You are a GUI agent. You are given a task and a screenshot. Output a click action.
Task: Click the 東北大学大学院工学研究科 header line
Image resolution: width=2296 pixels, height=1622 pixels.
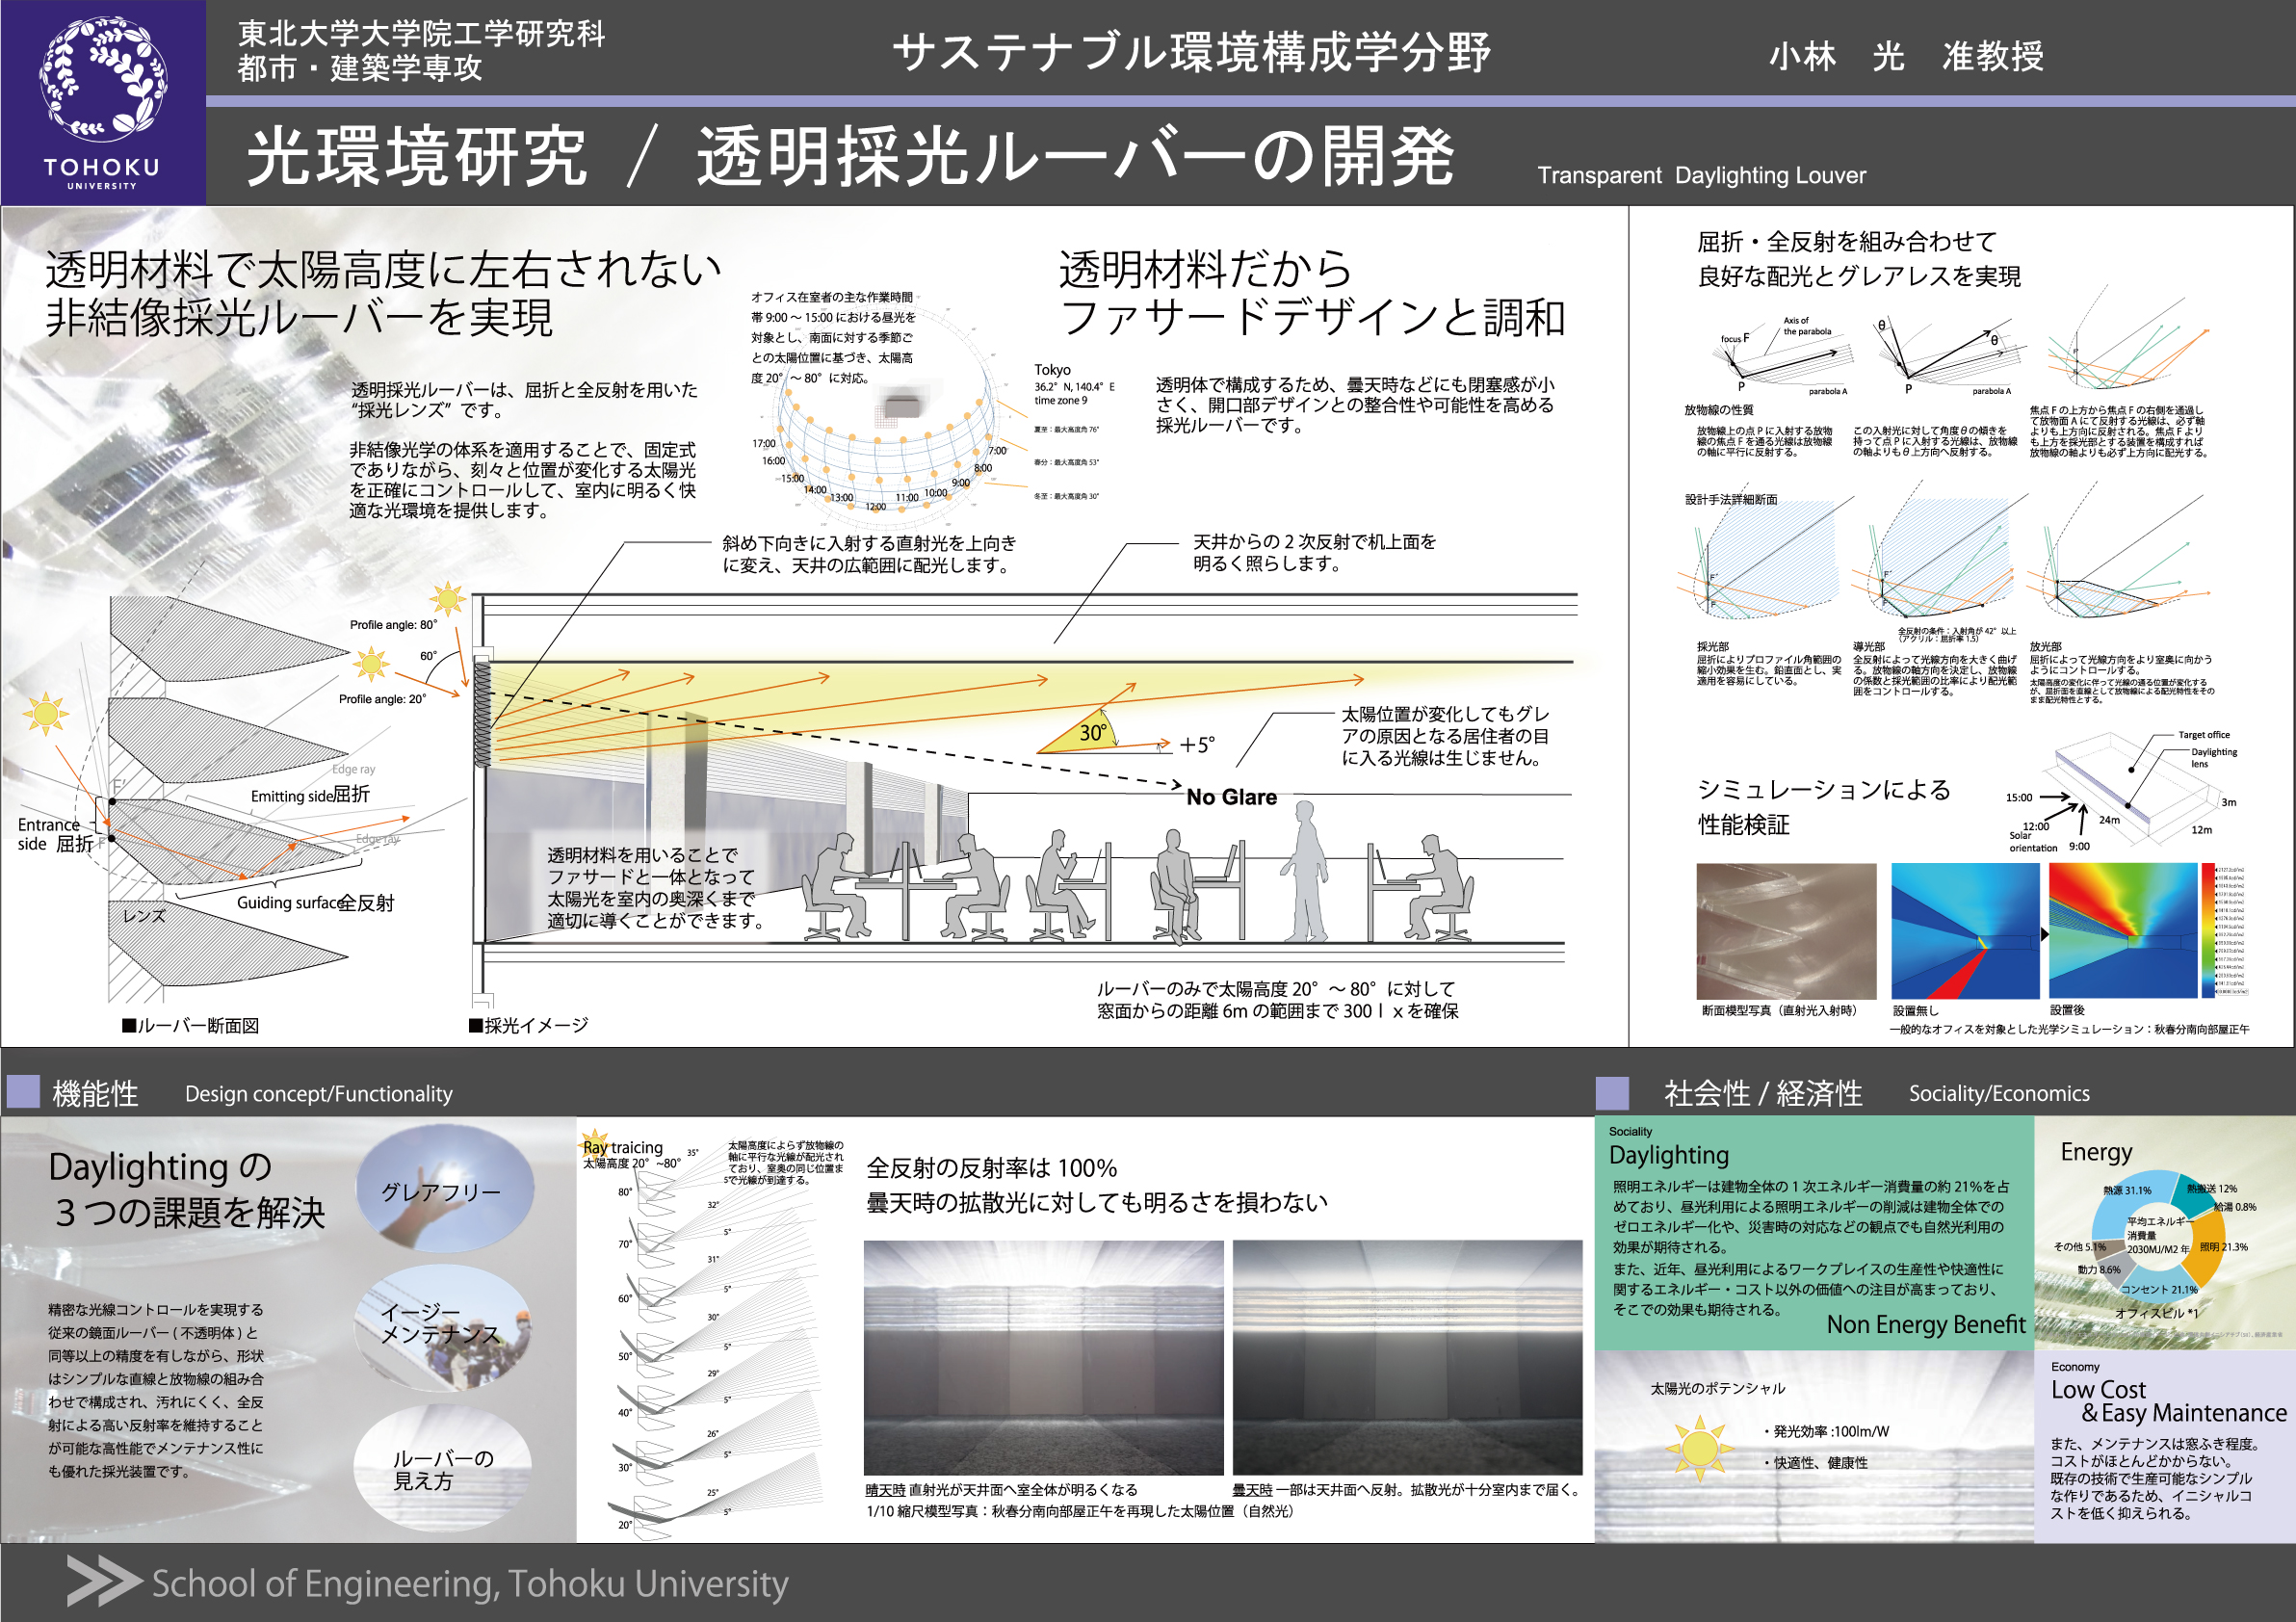[x=421, y=33]
